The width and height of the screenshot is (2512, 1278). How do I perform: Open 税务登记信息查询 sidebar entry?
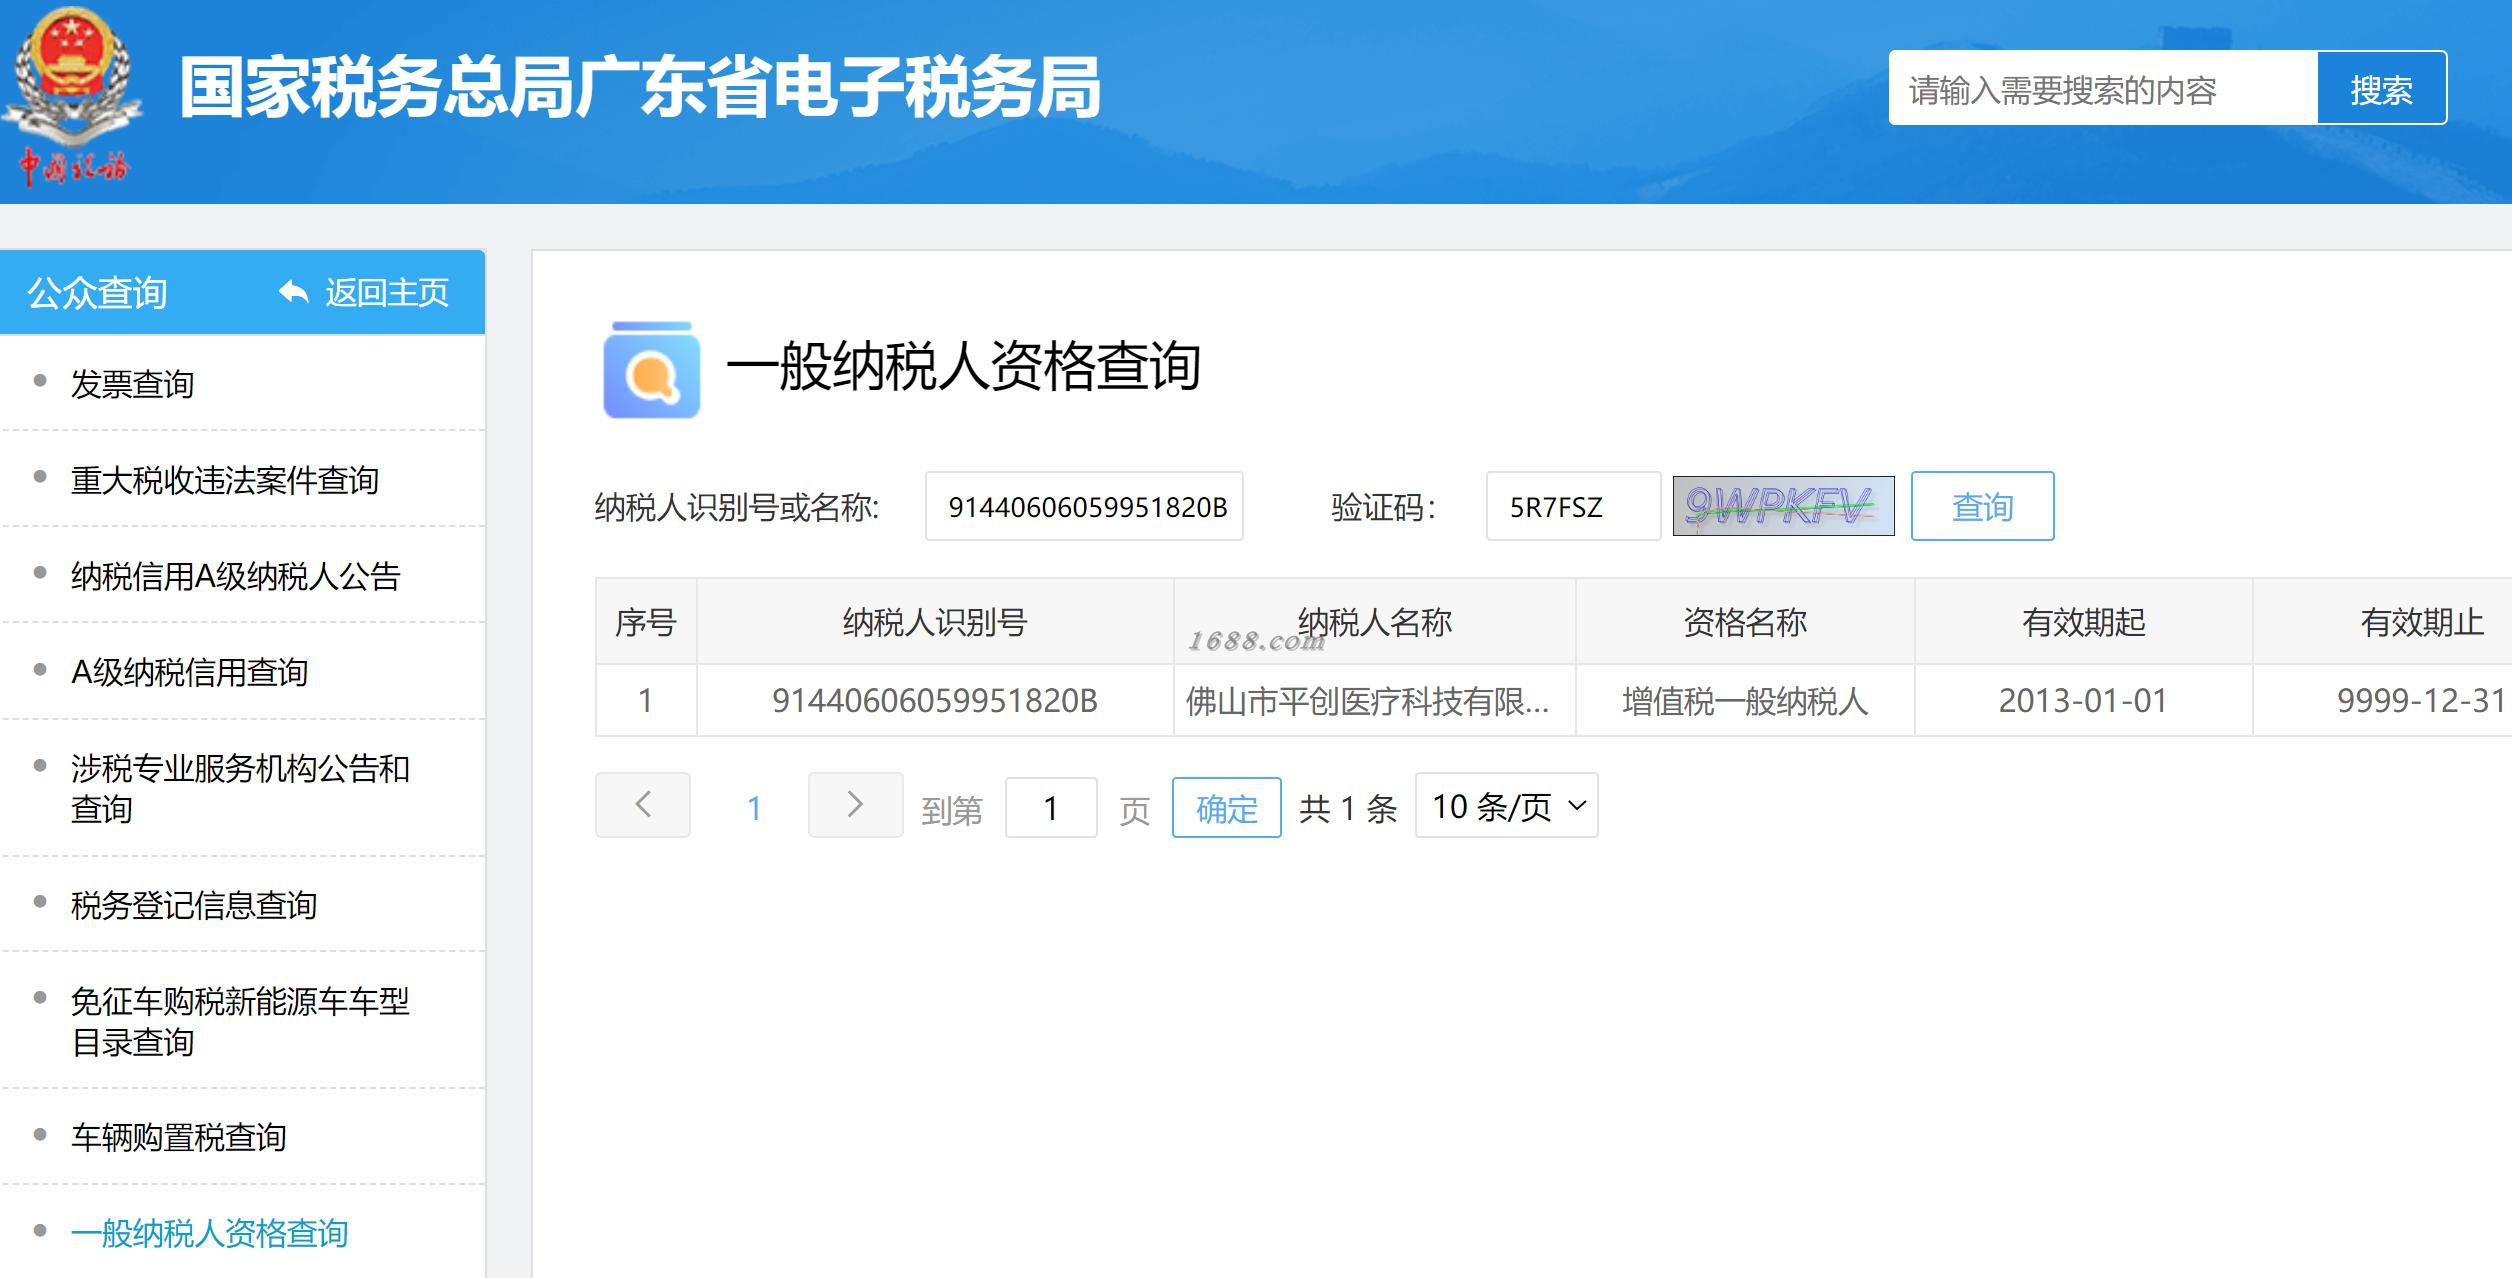pyautogui.click(x=194, y=905)
